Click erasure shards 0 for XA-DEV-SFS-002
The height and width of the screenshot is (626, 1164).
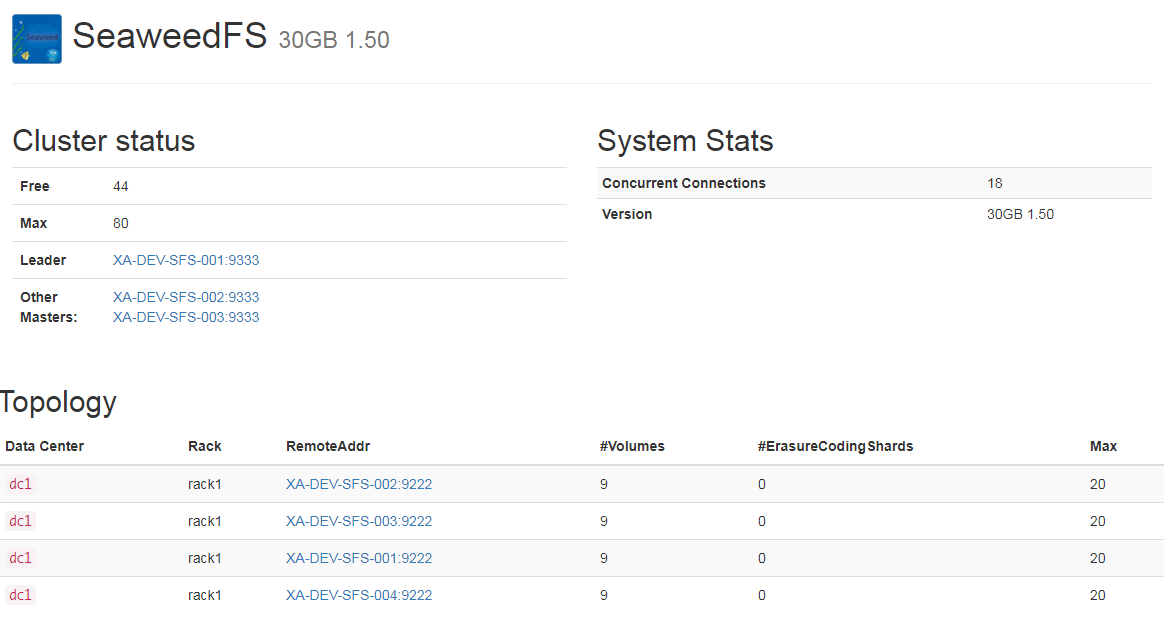[x=762, y=485]
